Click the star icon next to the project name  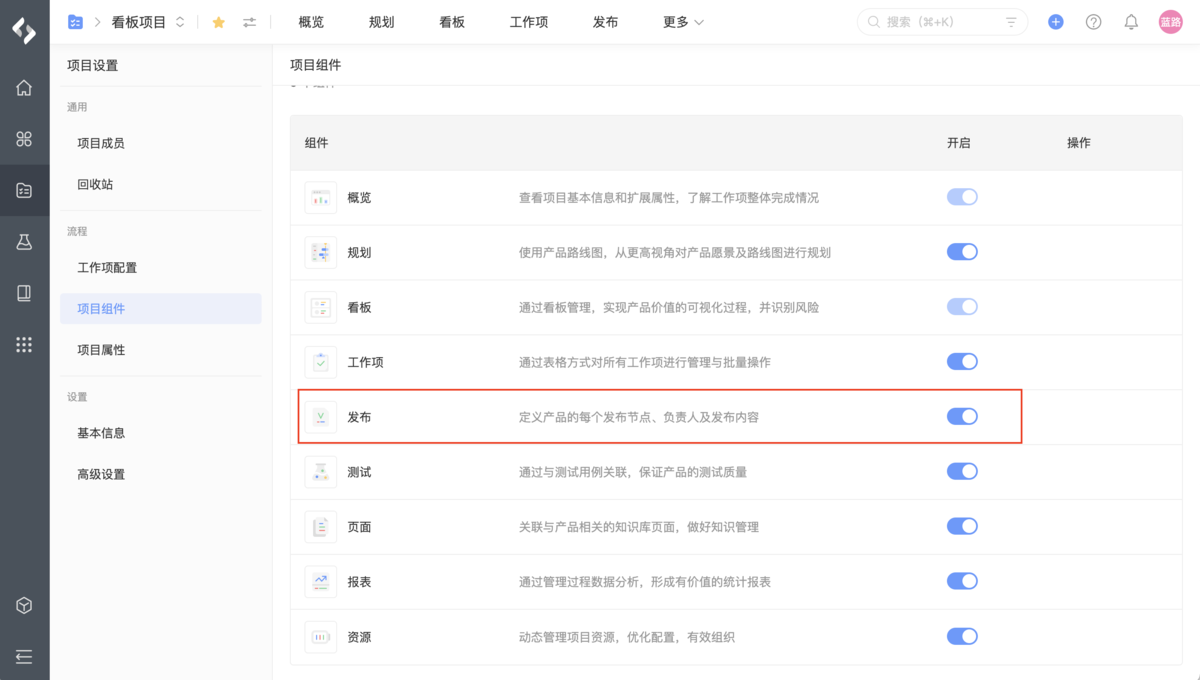point(218,21)
